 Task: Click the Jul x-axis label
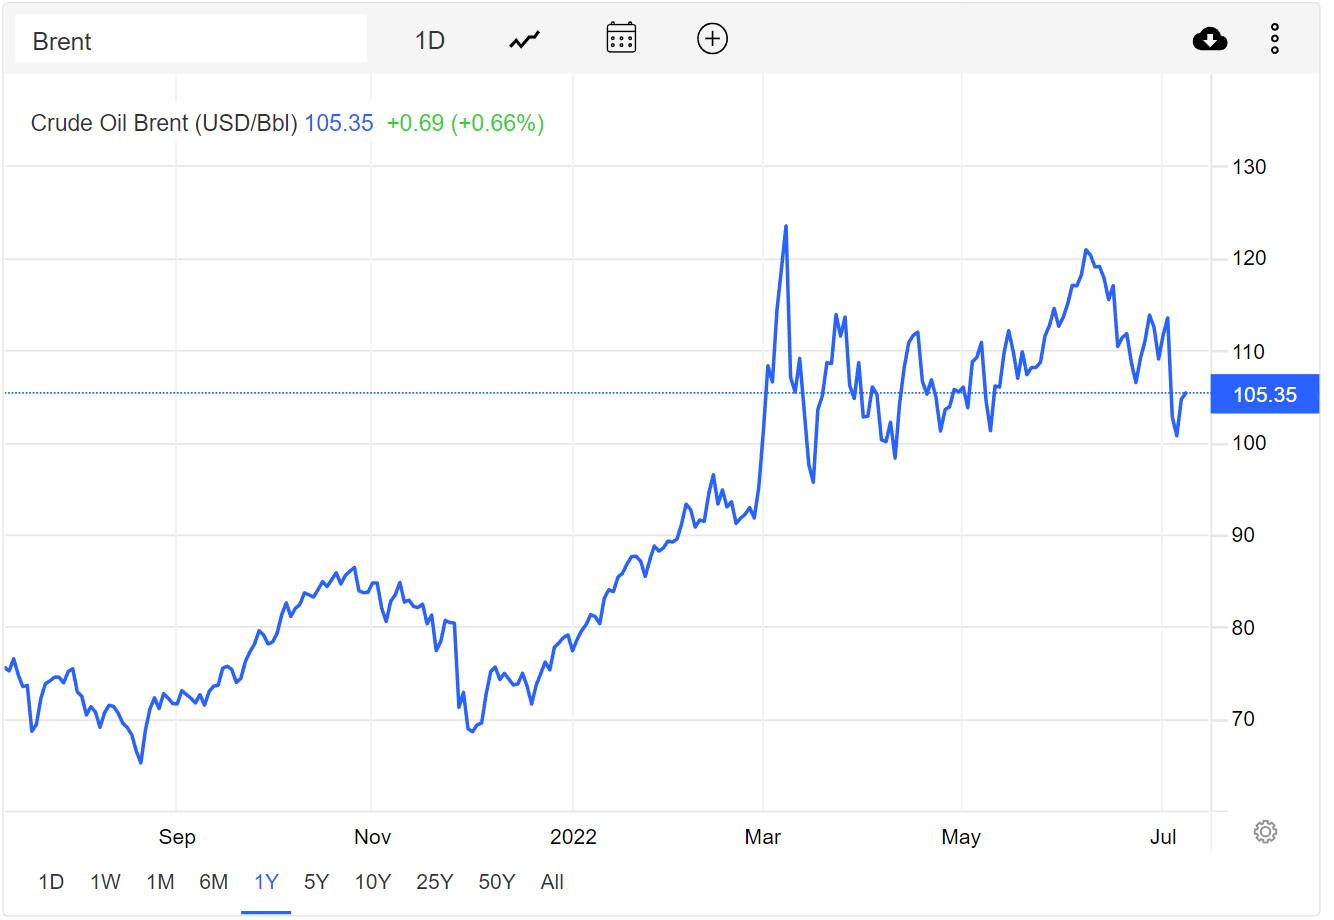coord(1163,837)
